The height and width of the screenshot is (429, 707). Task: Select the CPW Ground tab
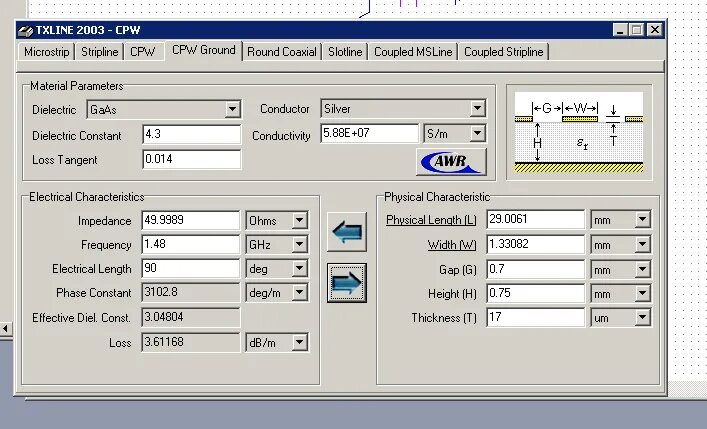[204, 50]
